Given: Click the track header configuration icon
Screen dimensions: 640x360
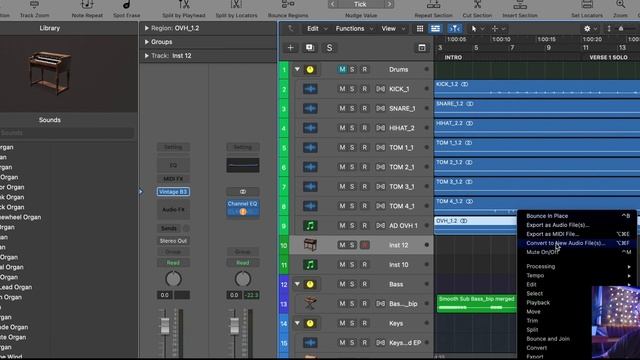Looking at the screenshot, I should [x=422, y=48].
